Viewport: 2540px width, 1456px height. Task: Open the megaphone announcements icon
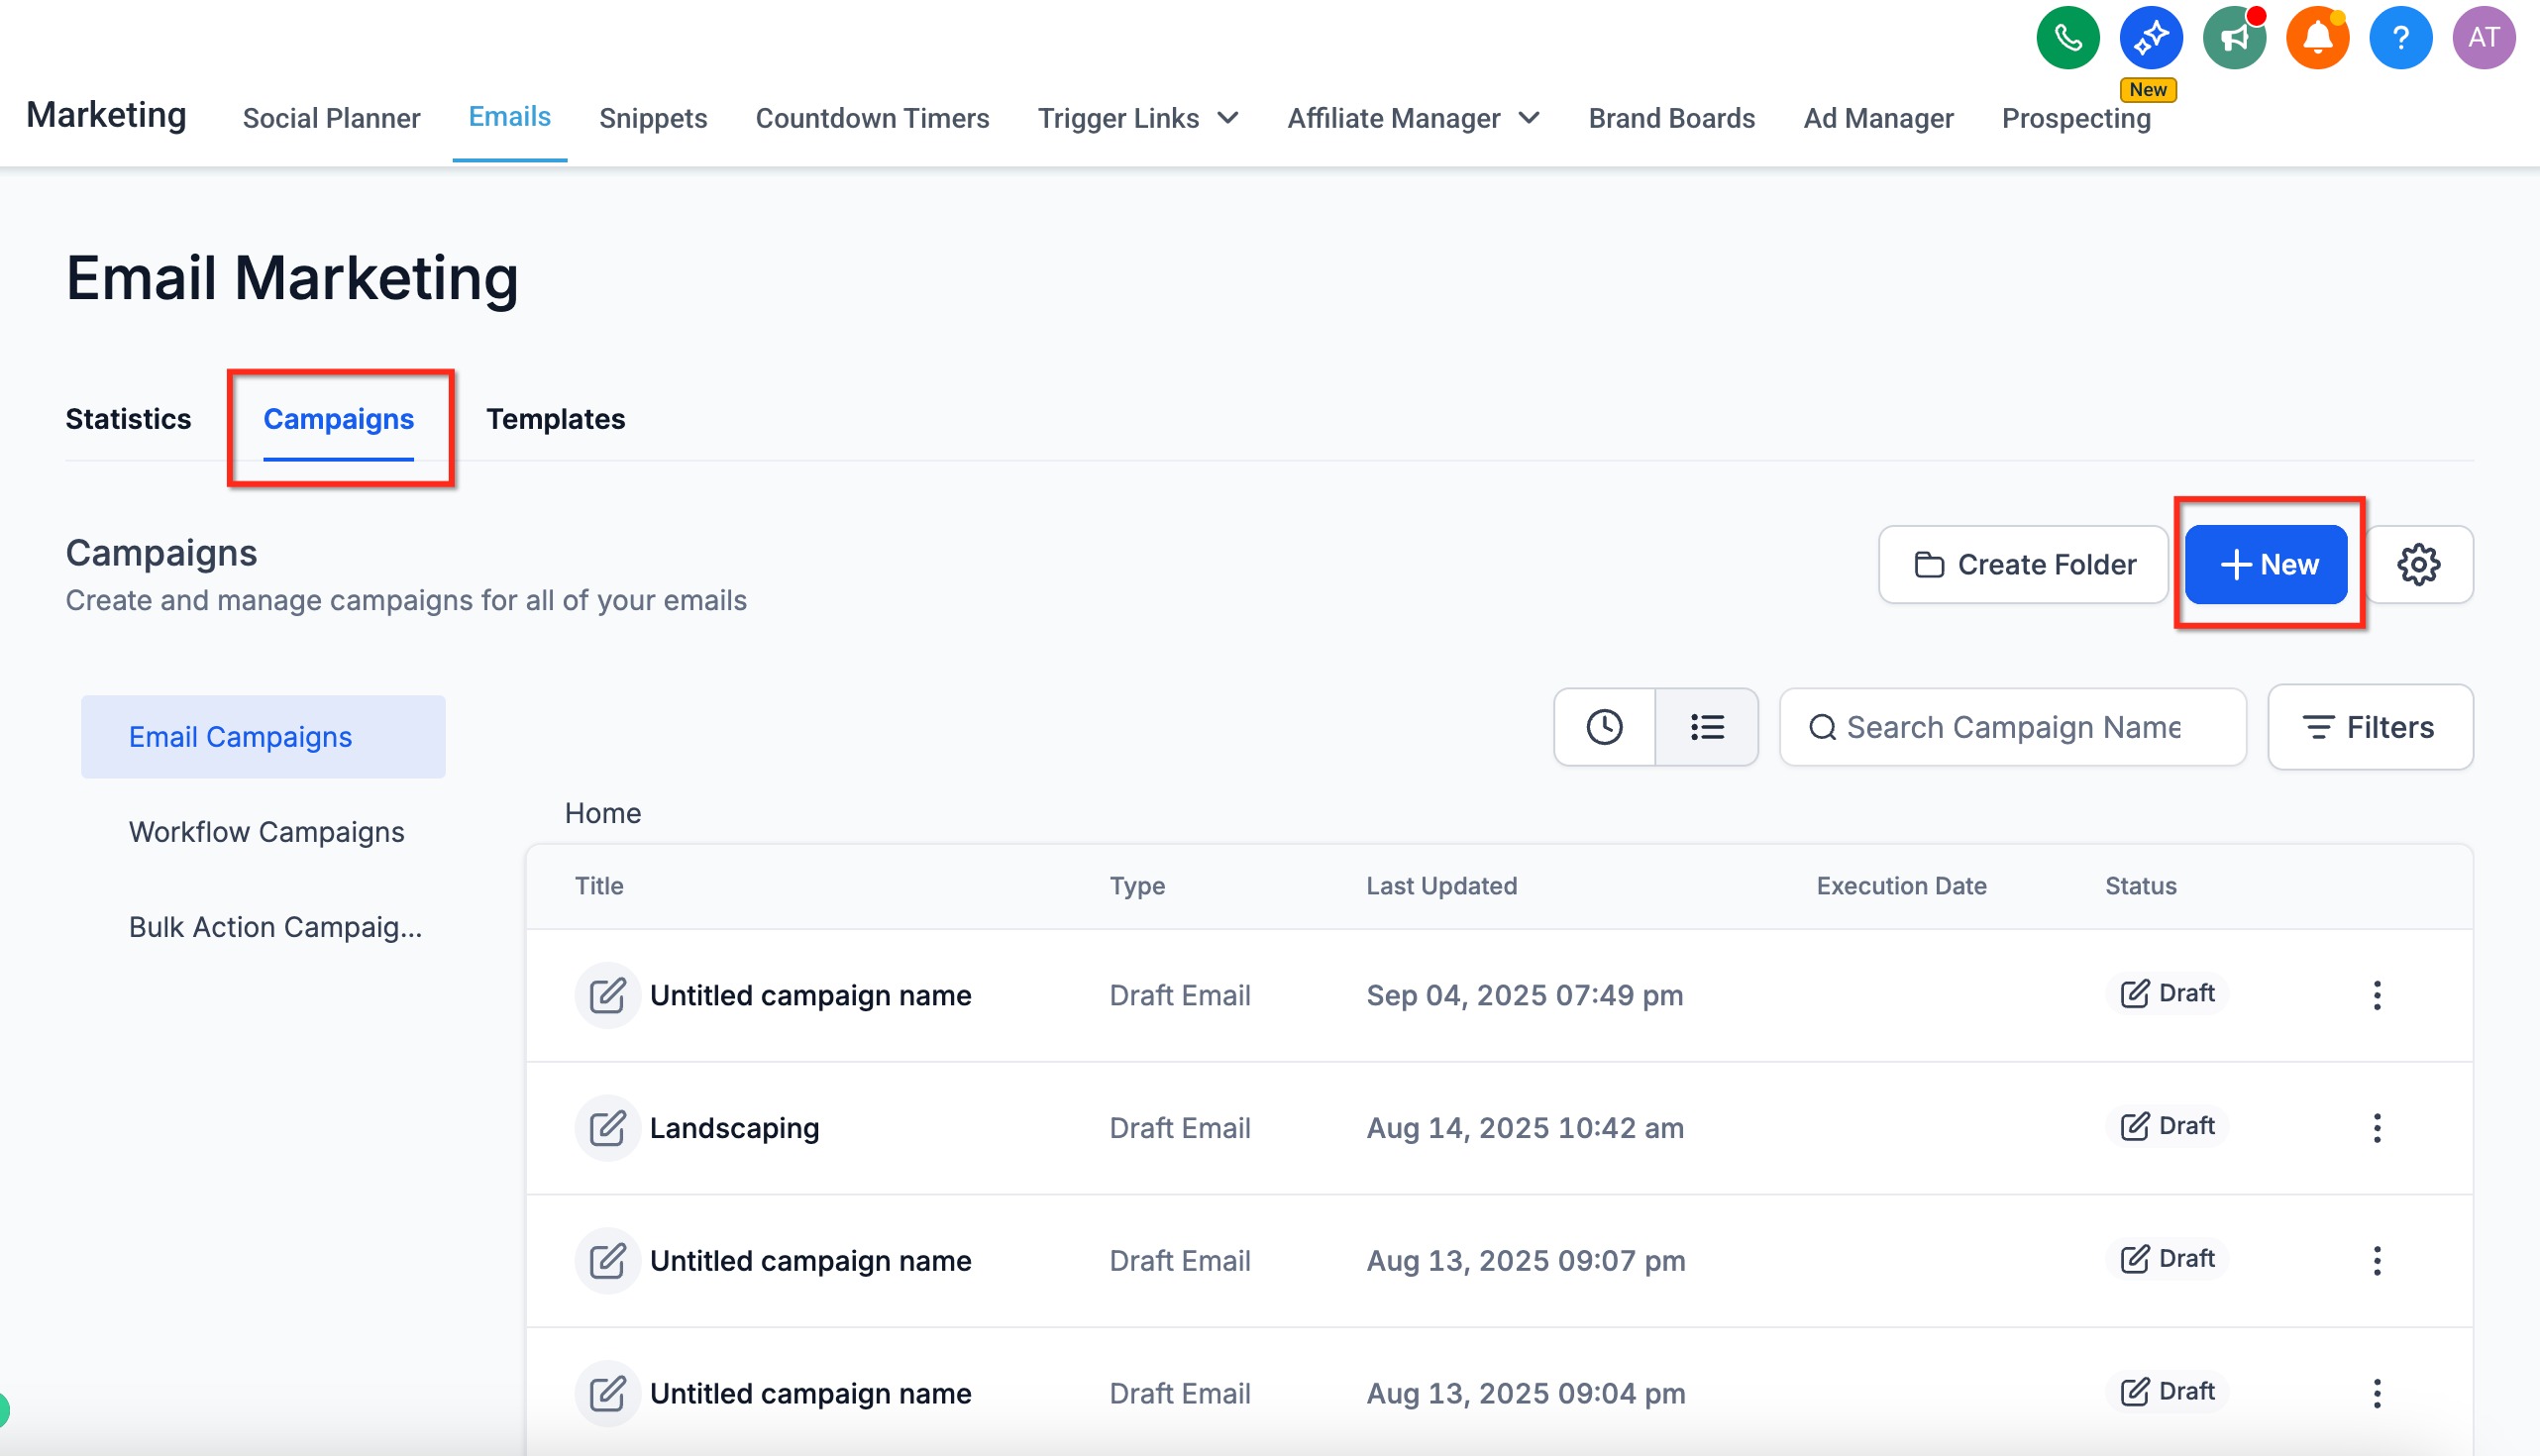[2234, 38]
